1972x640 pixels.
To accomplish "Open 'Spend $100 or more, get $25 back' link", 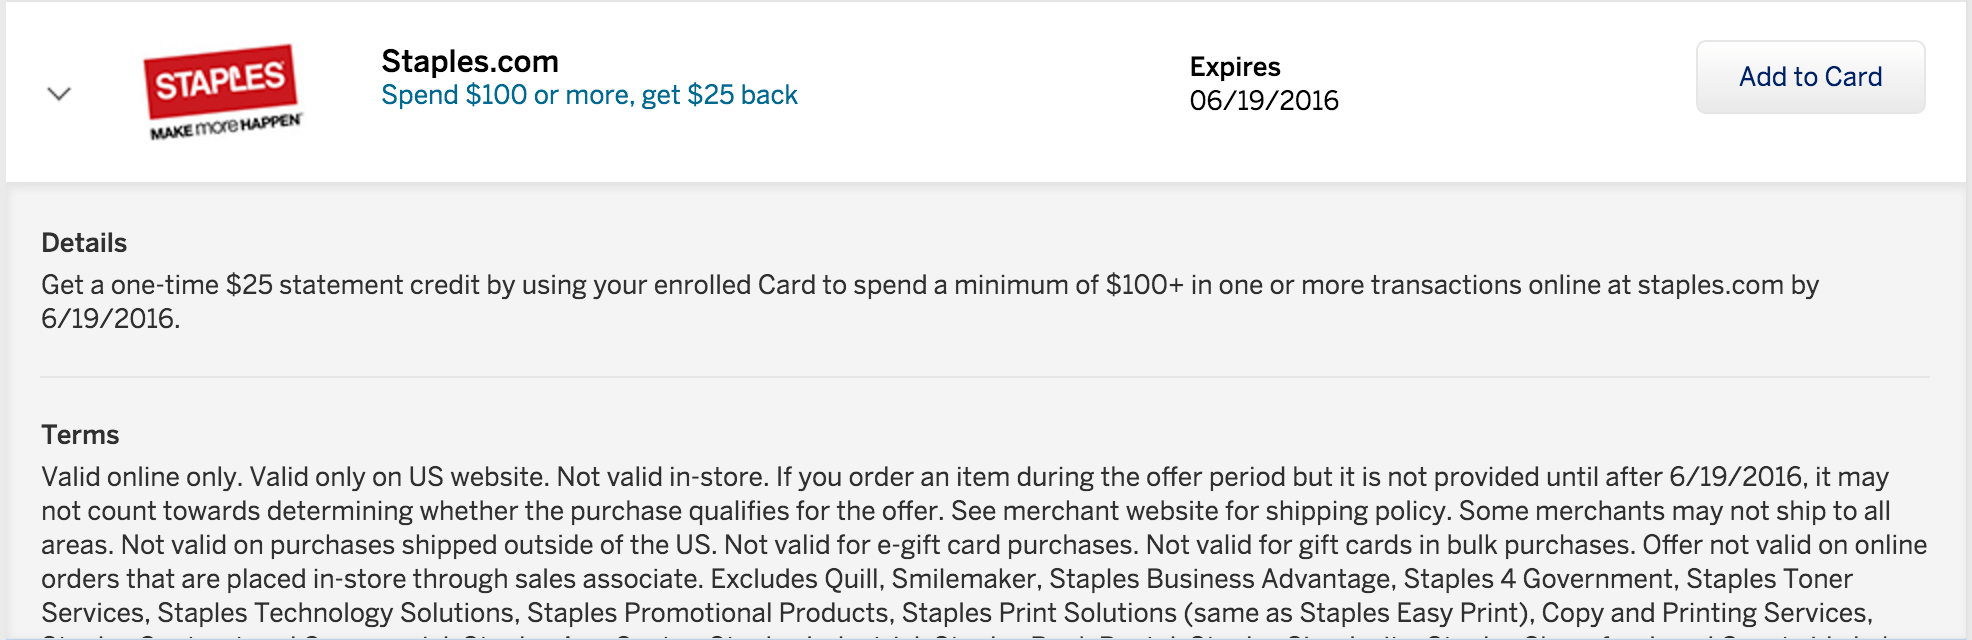I will pos(589,95).
